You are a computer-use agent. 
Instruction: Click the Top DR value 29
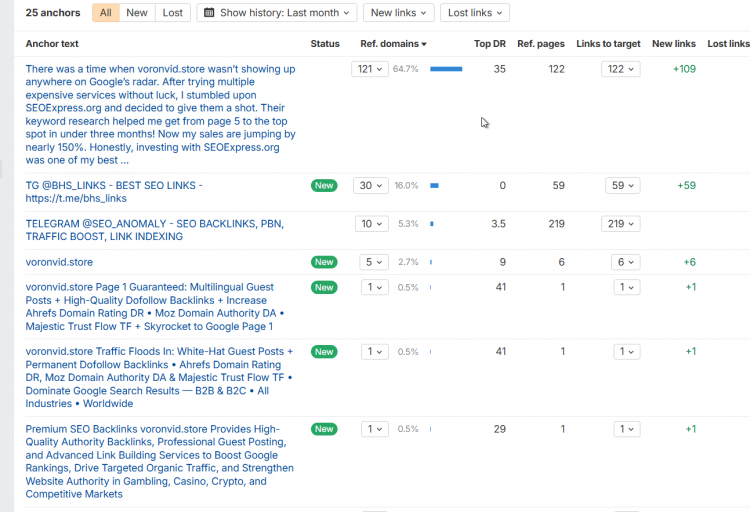point(500,429)
